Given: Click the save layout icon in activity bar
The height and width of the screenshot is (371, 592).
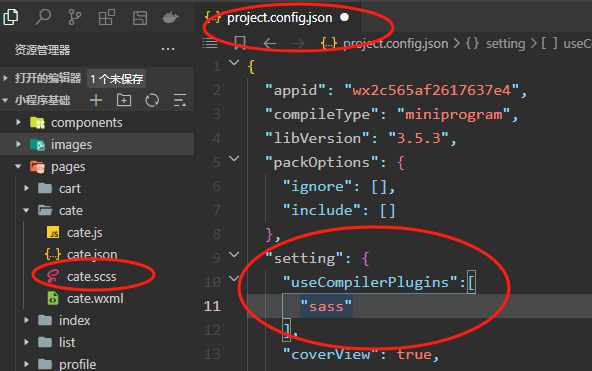Looking at the screenshot, I should pyautogui.click(x=140, y=18).
